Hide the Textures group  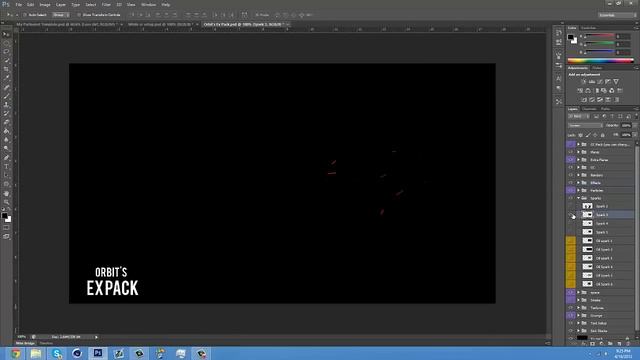point(571,308)
